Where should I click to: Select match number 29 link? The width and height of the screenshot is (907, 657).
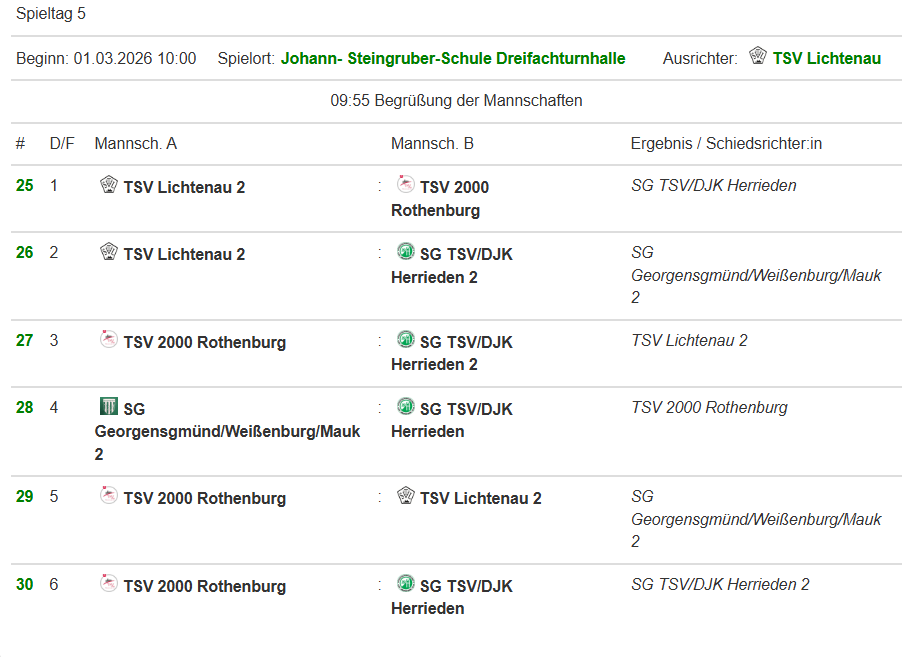pos(25,497)
